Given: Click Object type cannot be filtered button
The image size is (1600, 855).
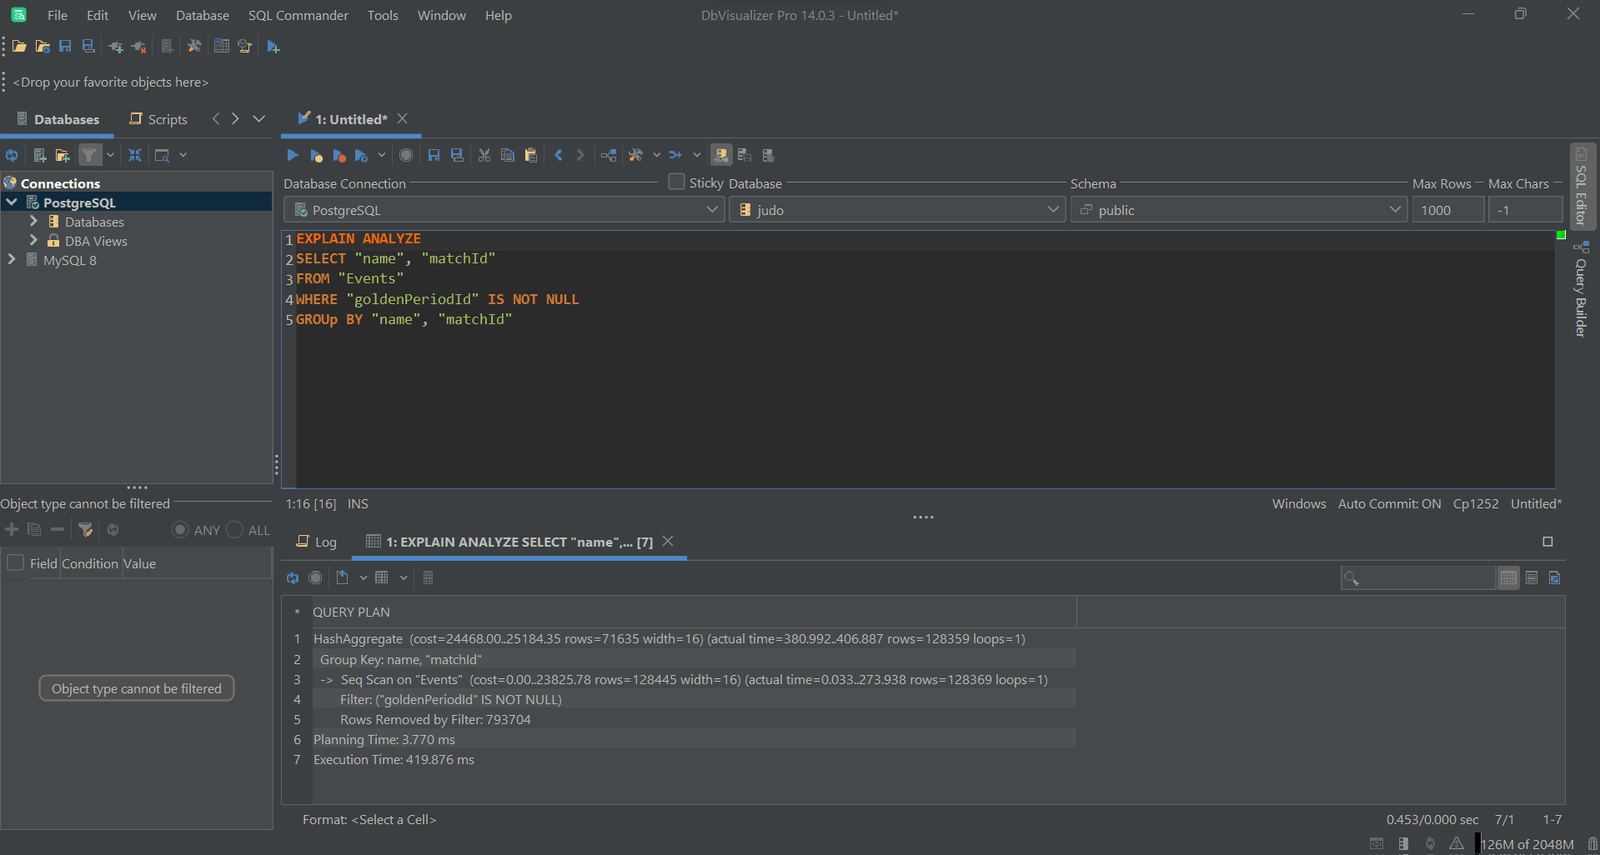Looking at the screenshot, I should click(x=137, y=688).
